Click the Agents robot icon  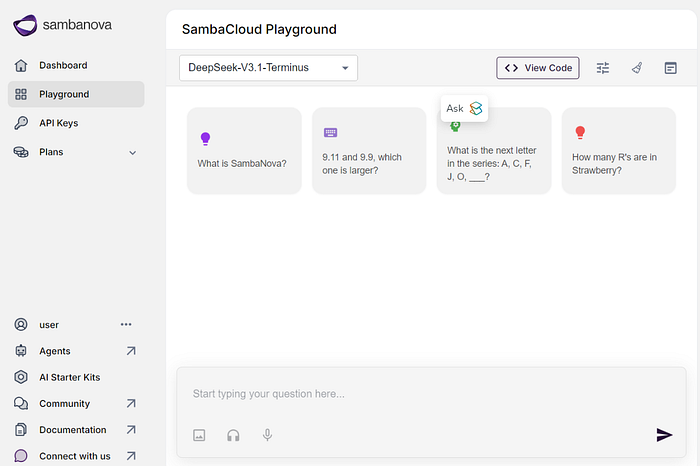21,351
